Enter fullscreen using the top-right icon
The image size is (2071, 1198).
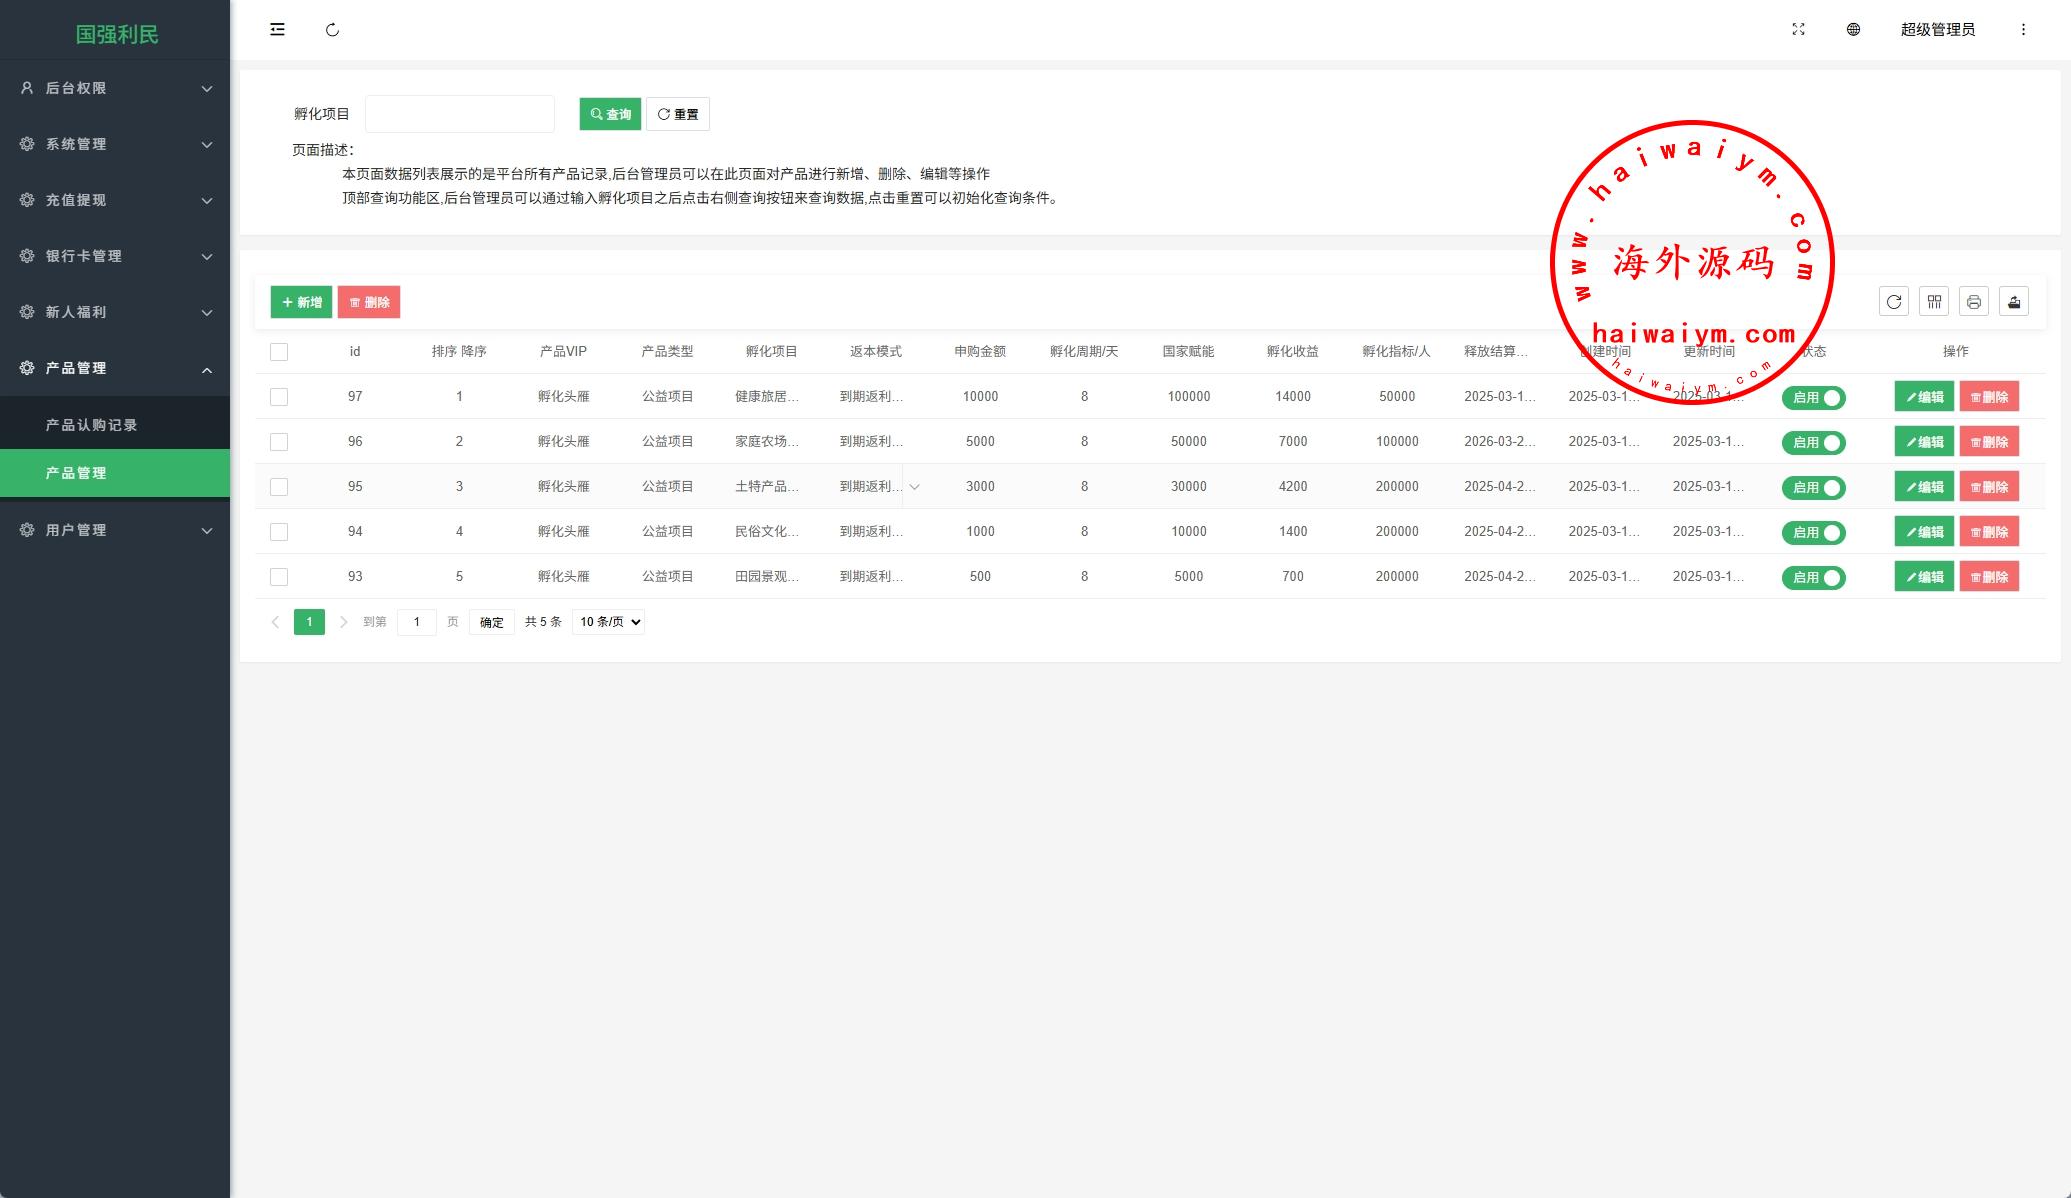click(1798, 30)
